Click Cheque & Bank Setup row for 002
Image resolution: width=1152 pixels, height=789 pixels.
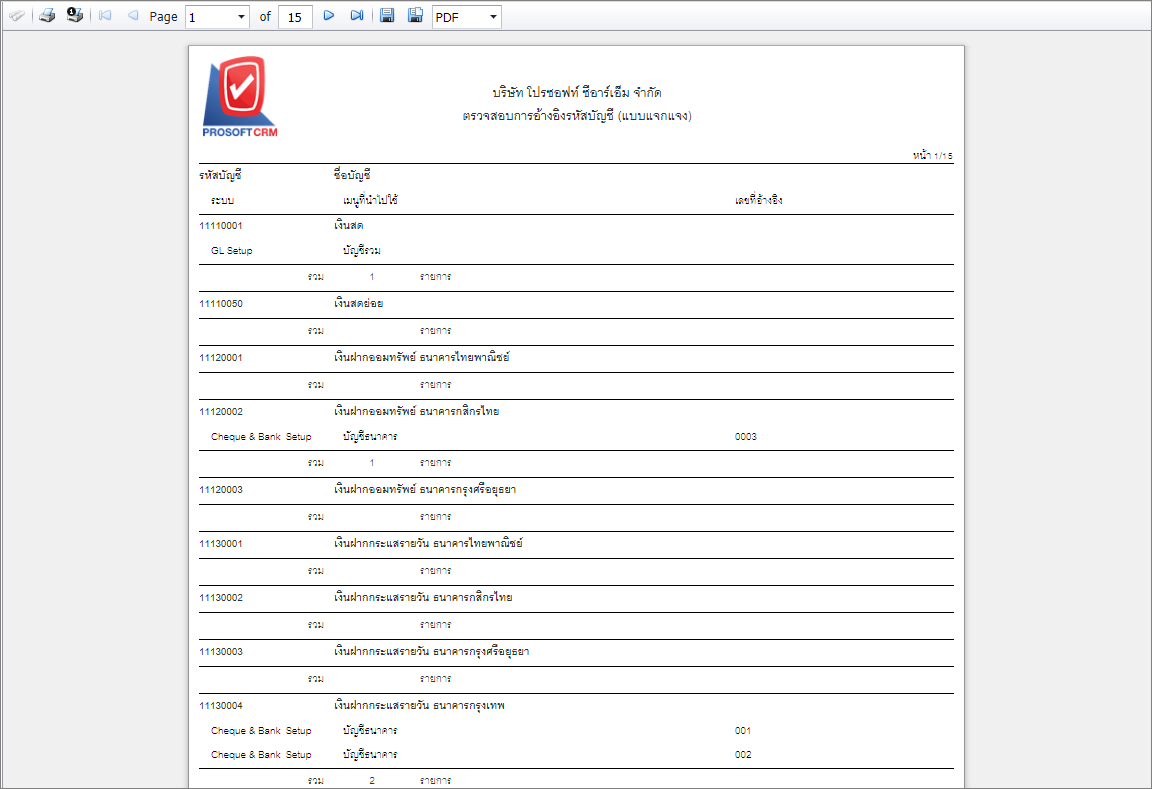coord(261,754)
